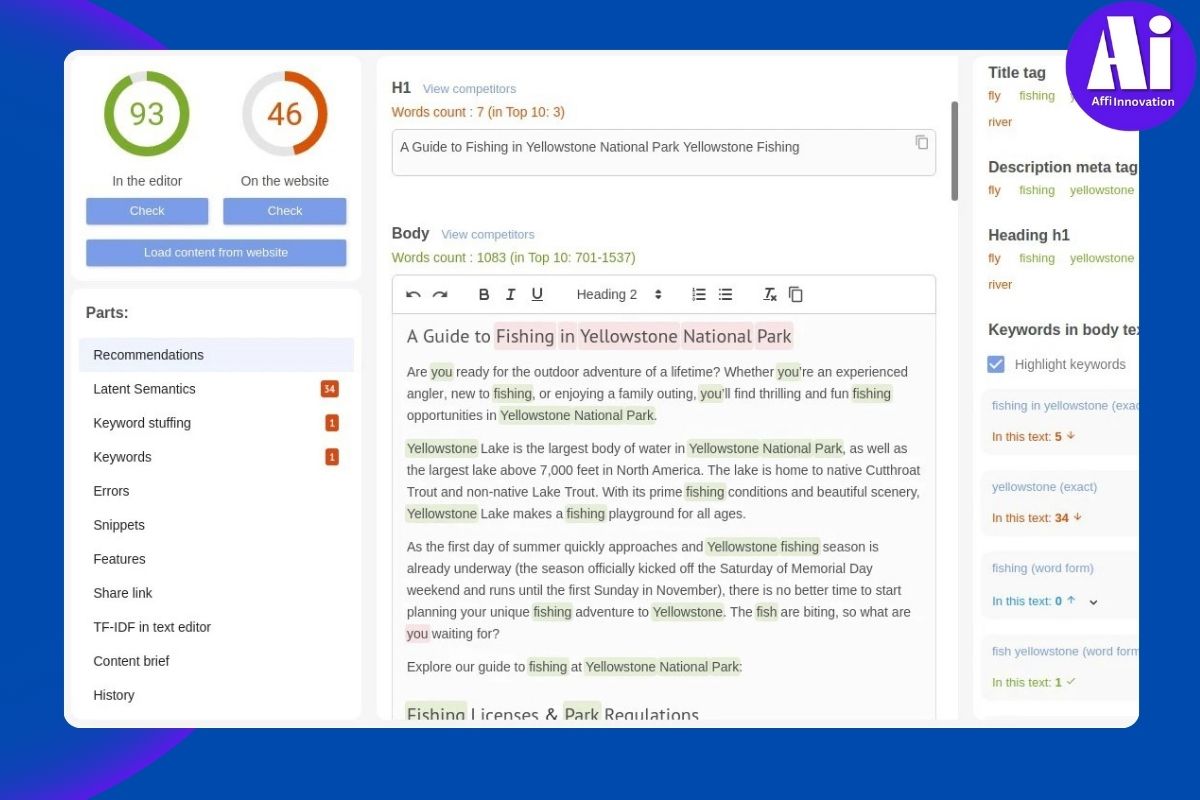Click Load content from website button

click(216, 252)
